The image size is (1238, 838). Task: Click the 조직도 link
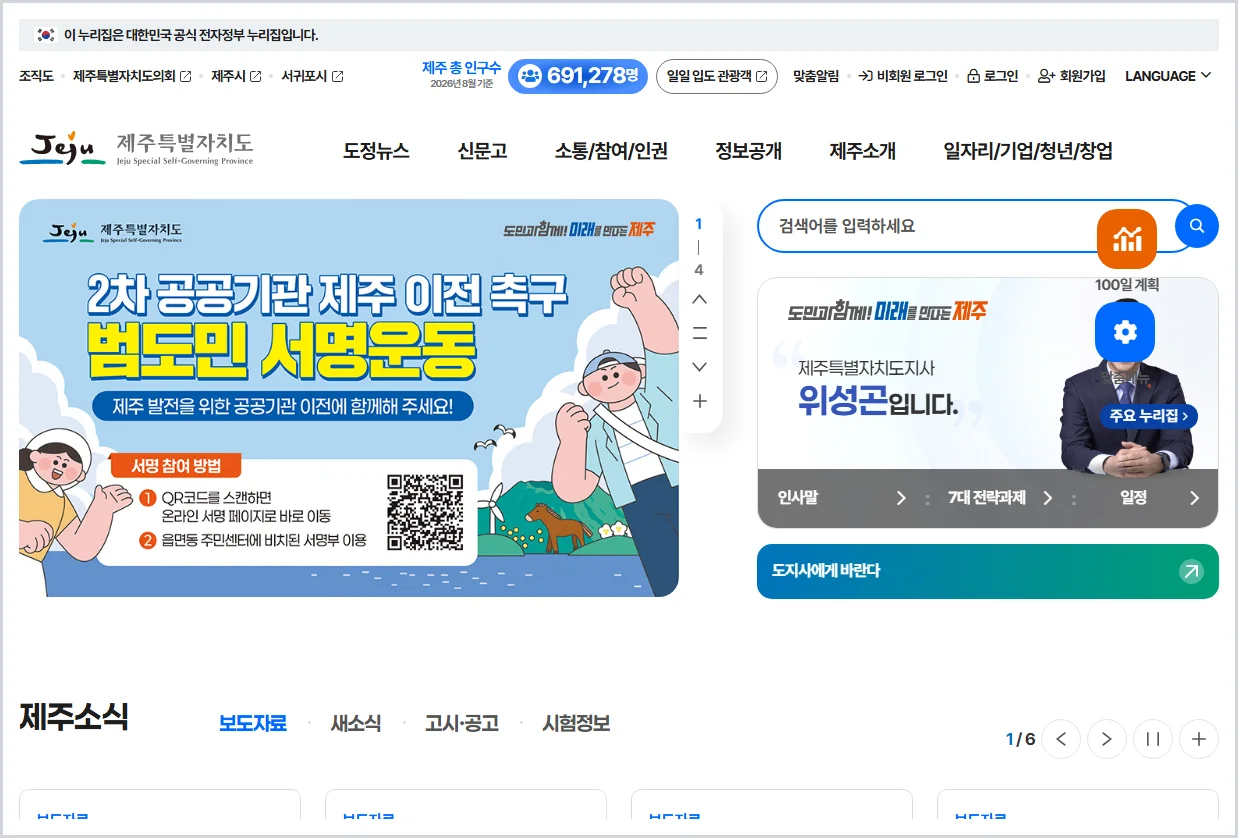(x=36, y=76)
